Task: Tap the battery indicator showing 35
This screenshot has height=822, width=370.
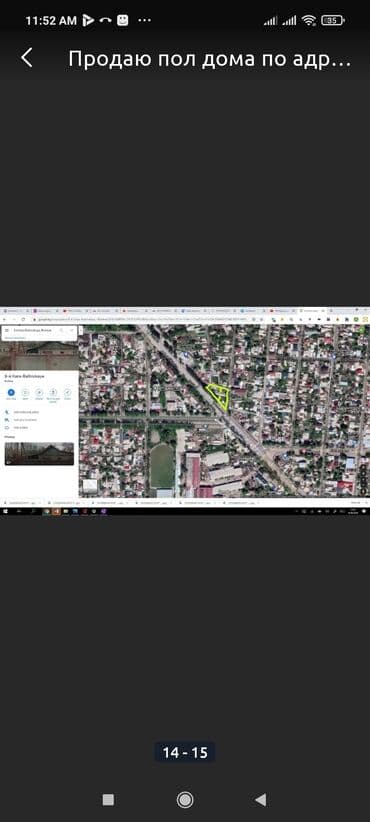Action: coord(333,20)
